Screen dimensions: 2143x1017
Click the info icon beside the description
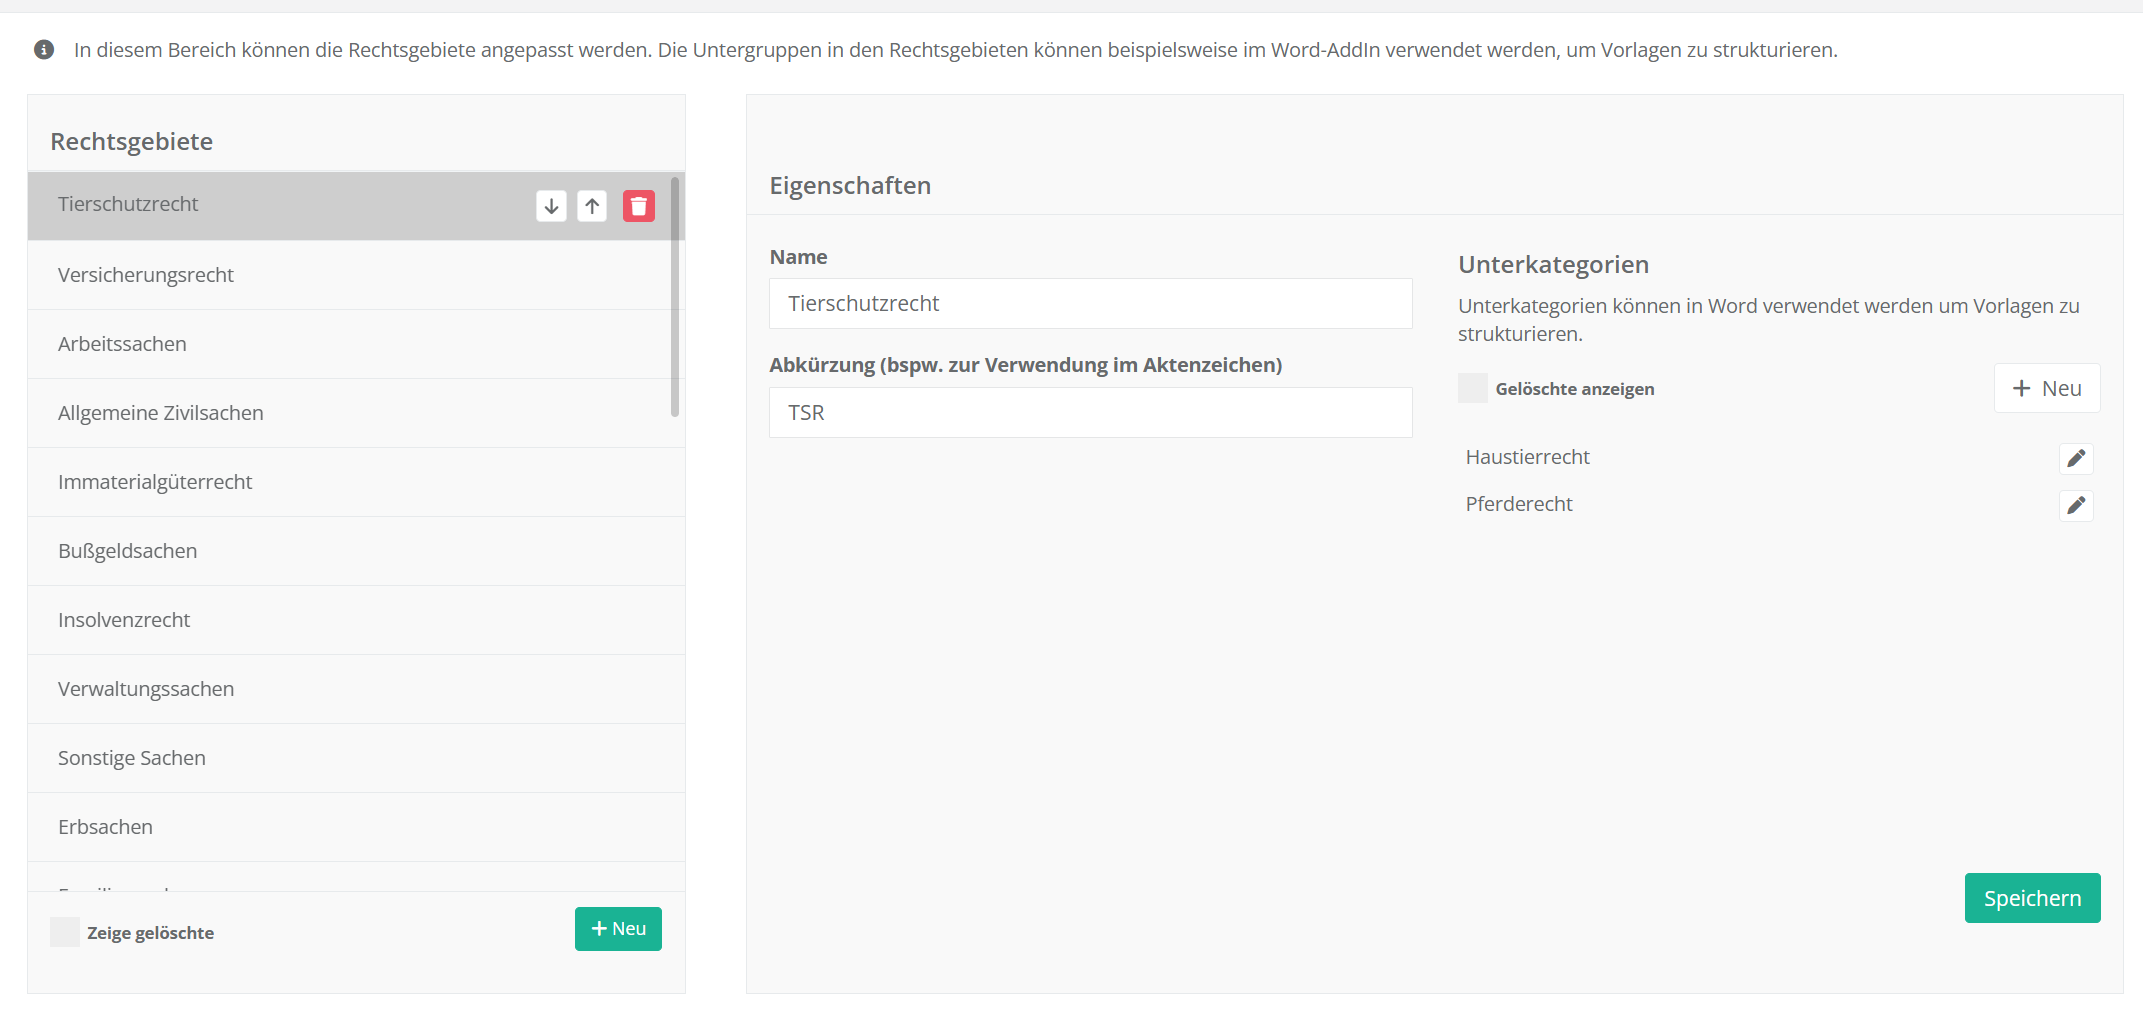click(x=44, y=50)
